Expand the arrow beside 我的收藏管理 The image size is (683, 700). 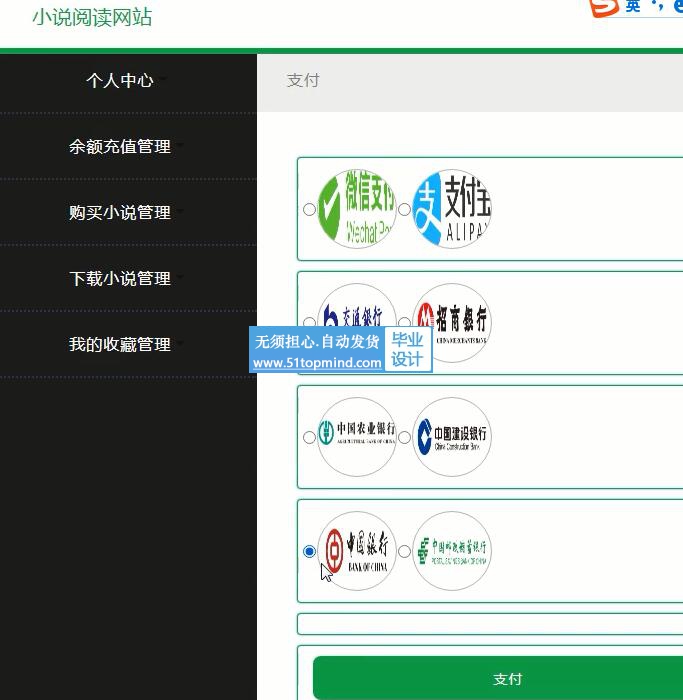pyautogui.click(x=180, y=342)
